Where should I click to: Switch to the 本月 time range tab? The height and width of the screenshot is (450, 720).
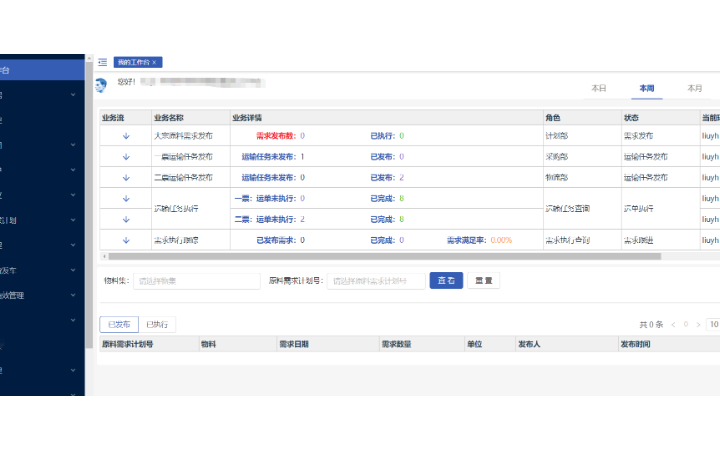pos(695,88)
